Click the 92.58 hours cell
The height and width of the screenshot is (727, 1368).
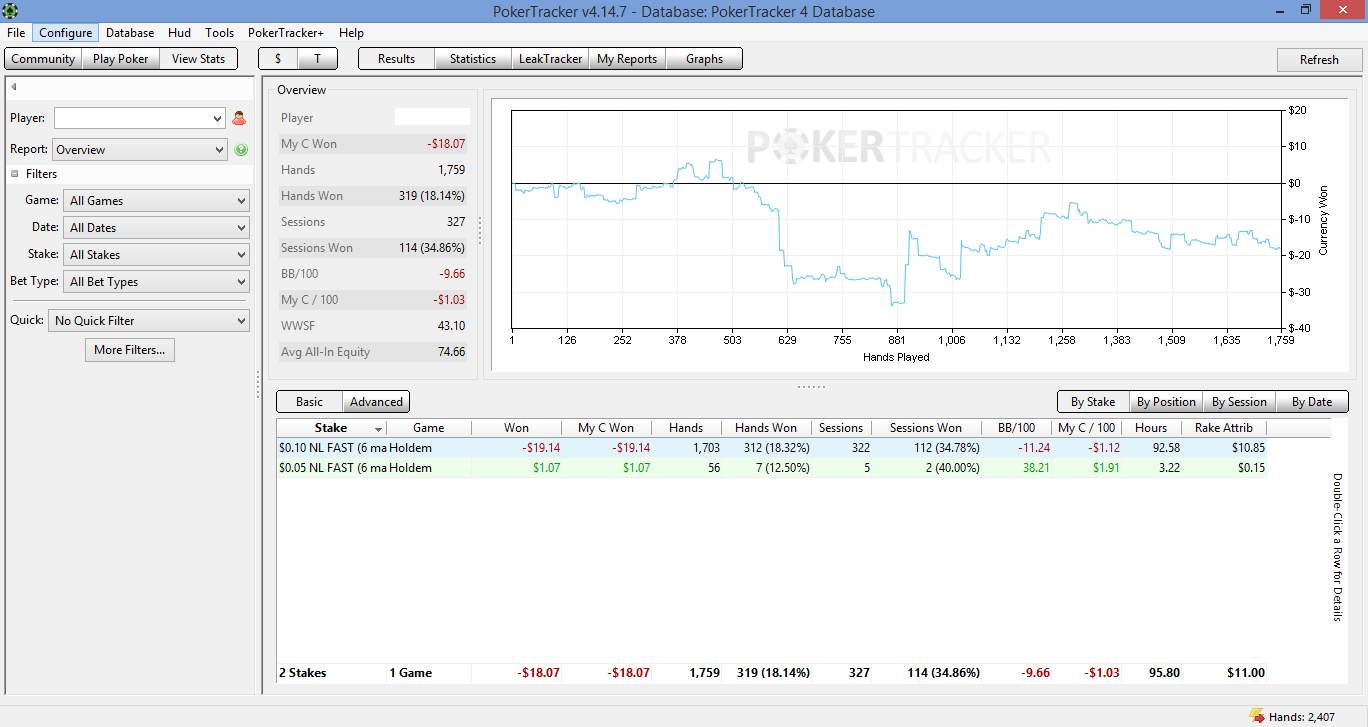(x=1151, y=448)
